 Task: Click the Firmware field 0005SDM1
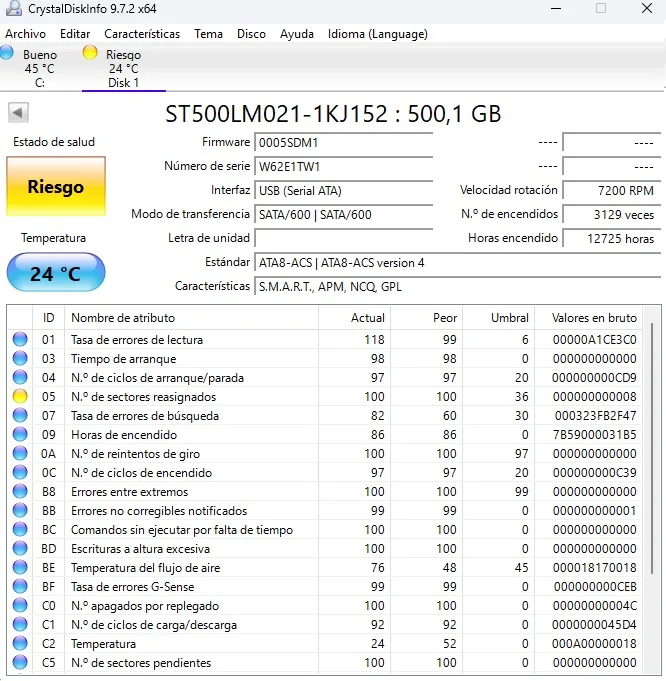pos(343,142)
